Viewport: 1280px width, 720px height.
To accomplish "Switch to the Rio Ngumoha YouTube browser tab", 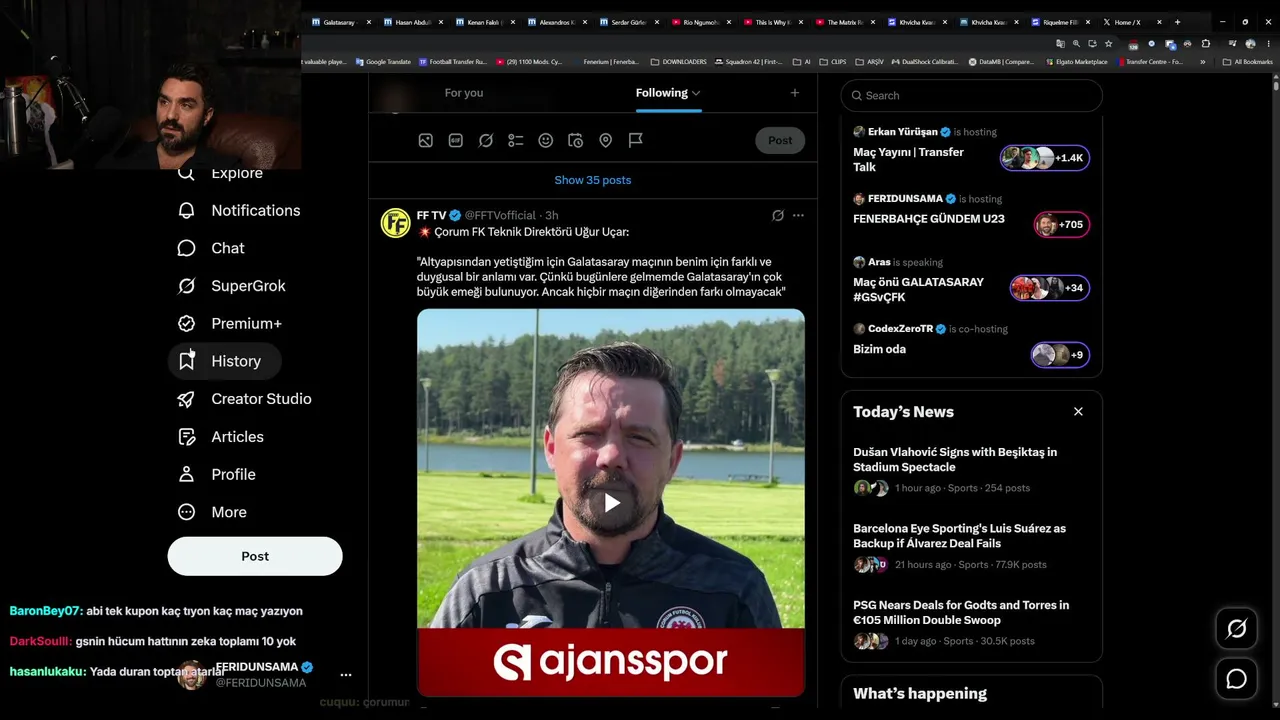I will pyautogui.click(x=702, y=22).
